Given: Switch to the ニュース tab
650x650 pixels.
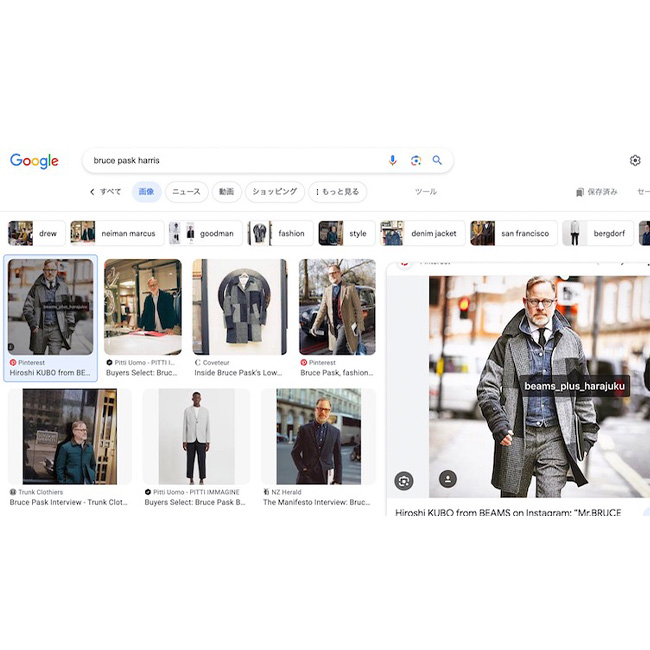Looking at the screenshot, I should click(185, 192).
